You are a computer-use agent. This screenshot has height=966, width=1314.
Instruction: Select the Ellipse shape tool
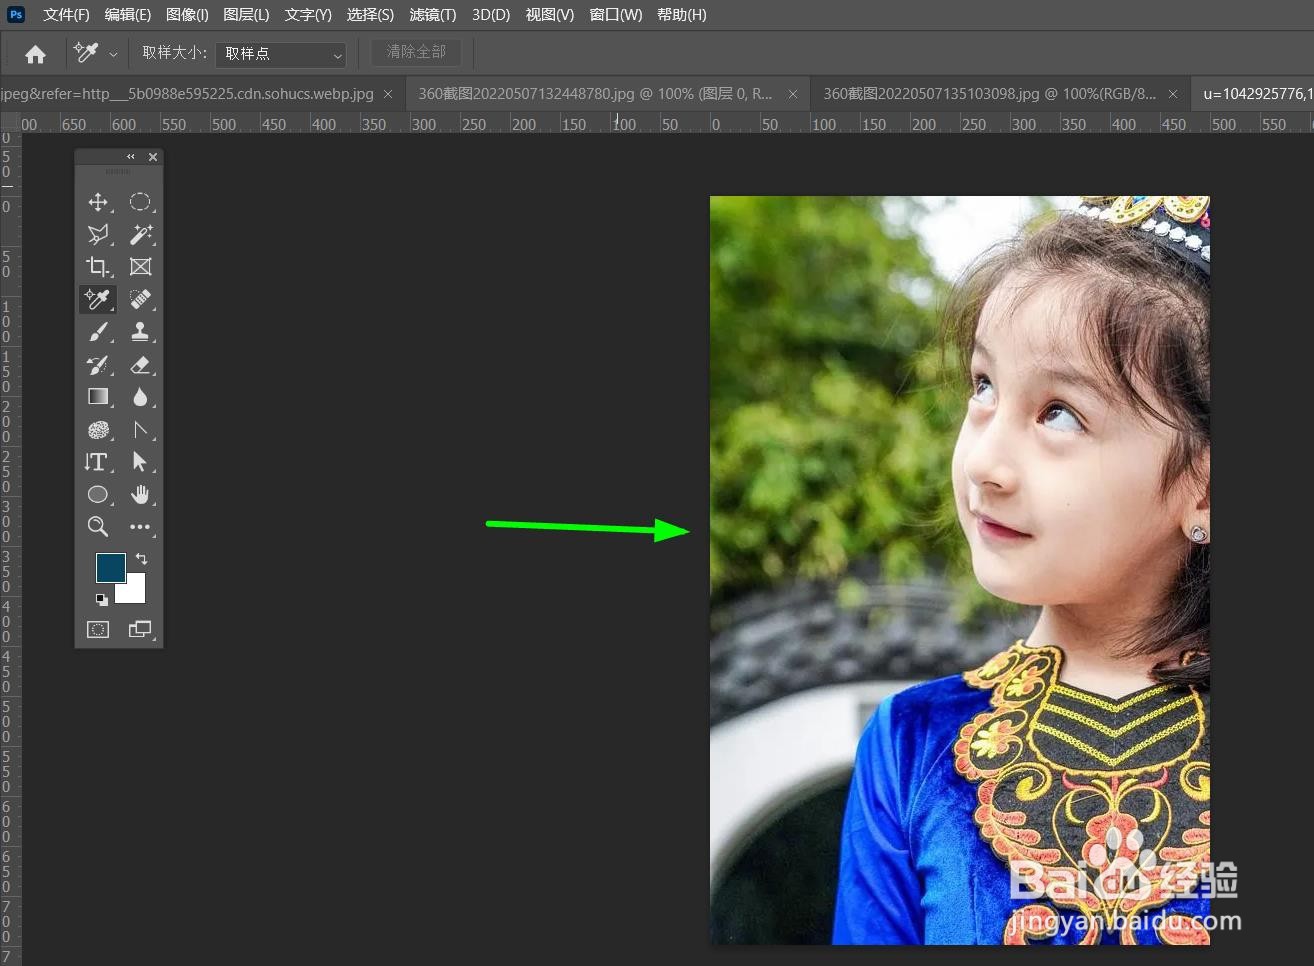click(x=98, y=494)
